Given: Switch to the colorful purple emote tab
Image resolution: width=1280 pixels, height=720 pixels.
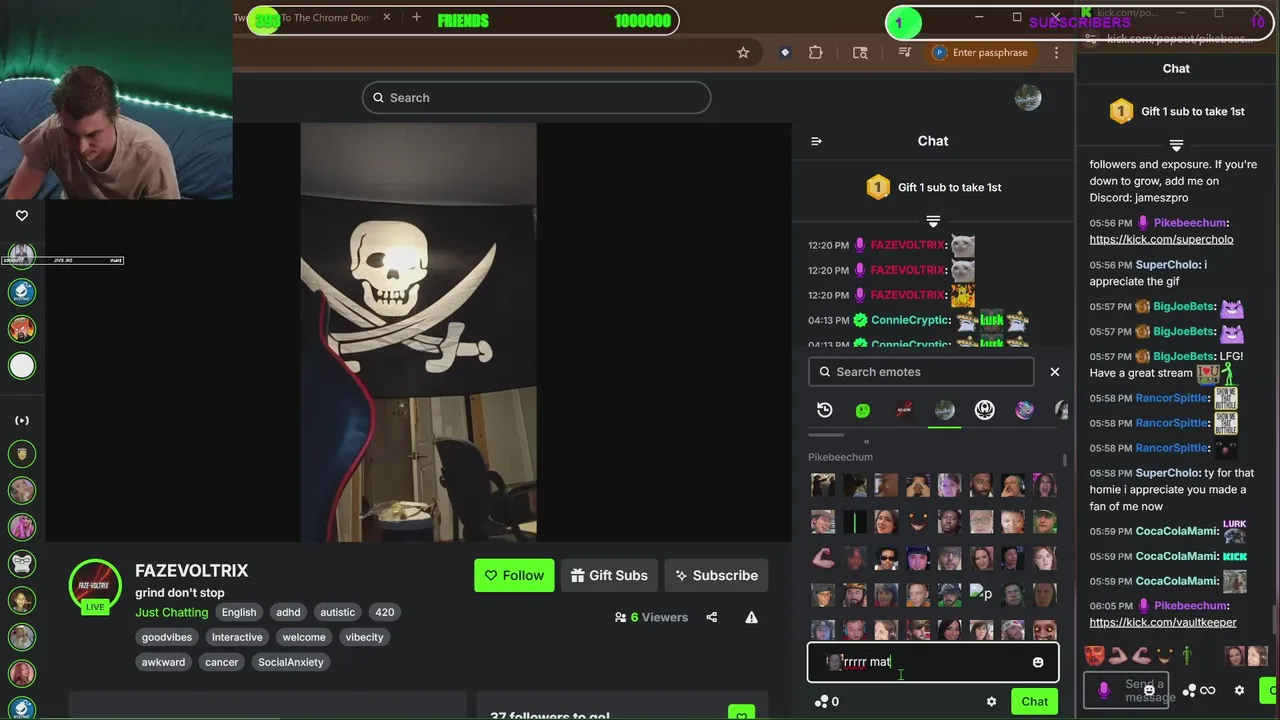Looking at the screenshot, I should 1024,410.
